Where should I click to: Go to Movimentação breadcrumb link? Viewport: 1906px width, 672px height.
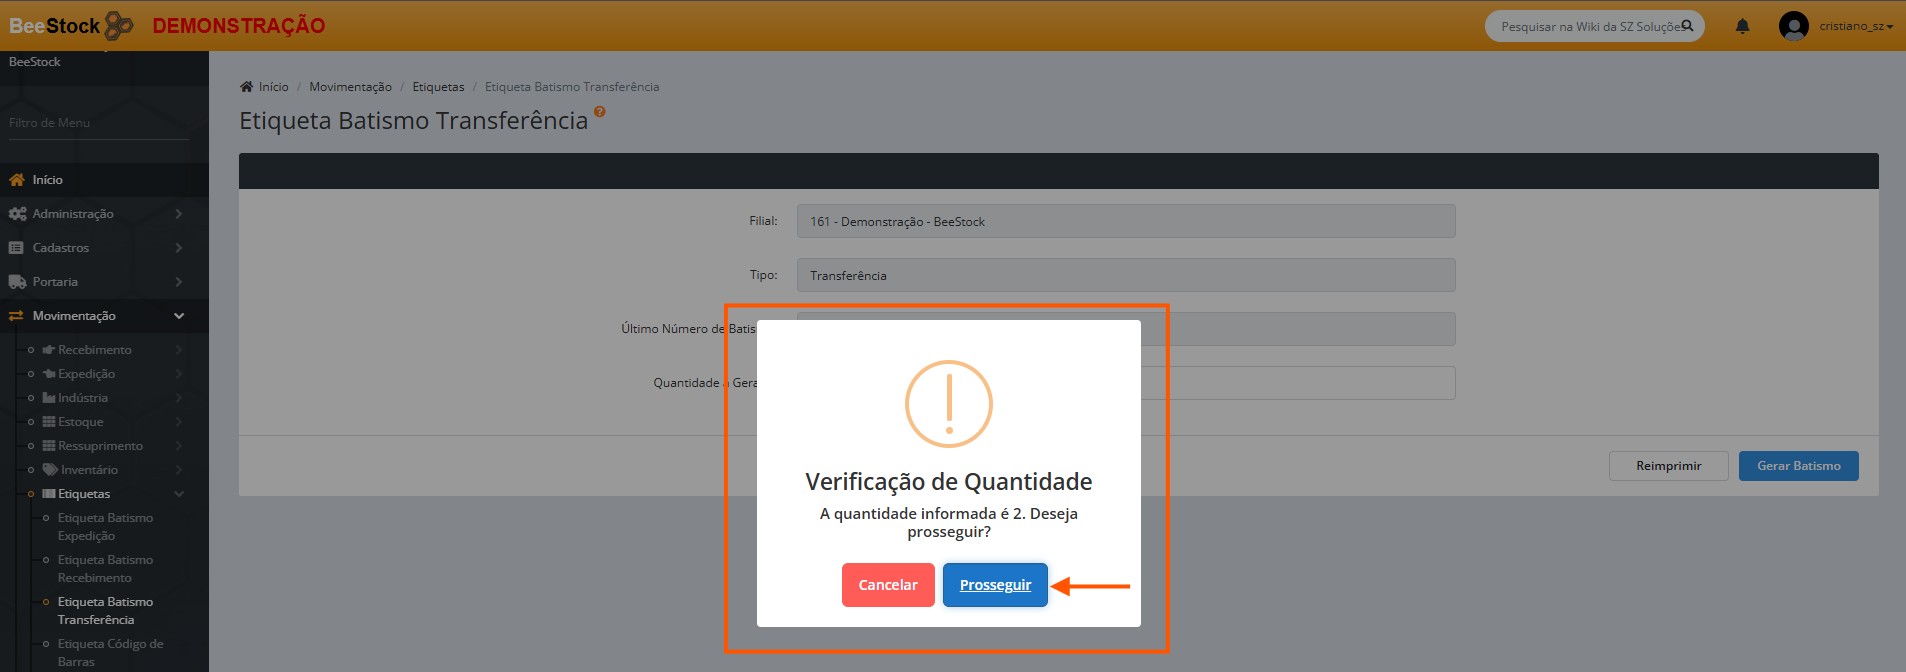(x=350, y=87)
